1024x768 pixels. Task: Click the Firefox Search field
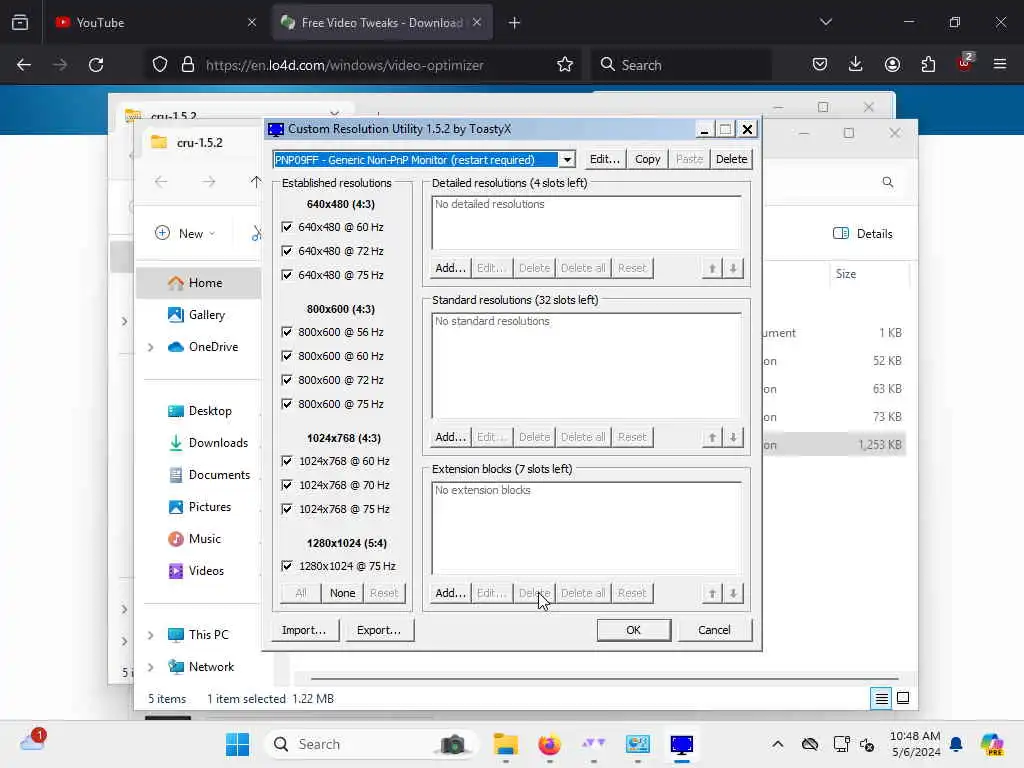tap(680, 65)
